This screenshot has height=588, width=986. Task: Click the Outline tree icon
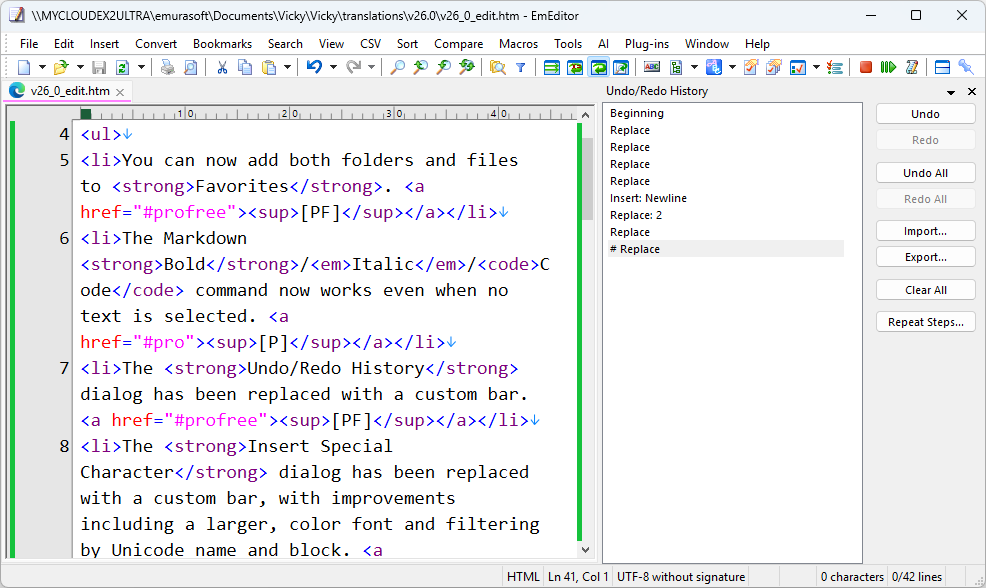(x=677, y=67)
